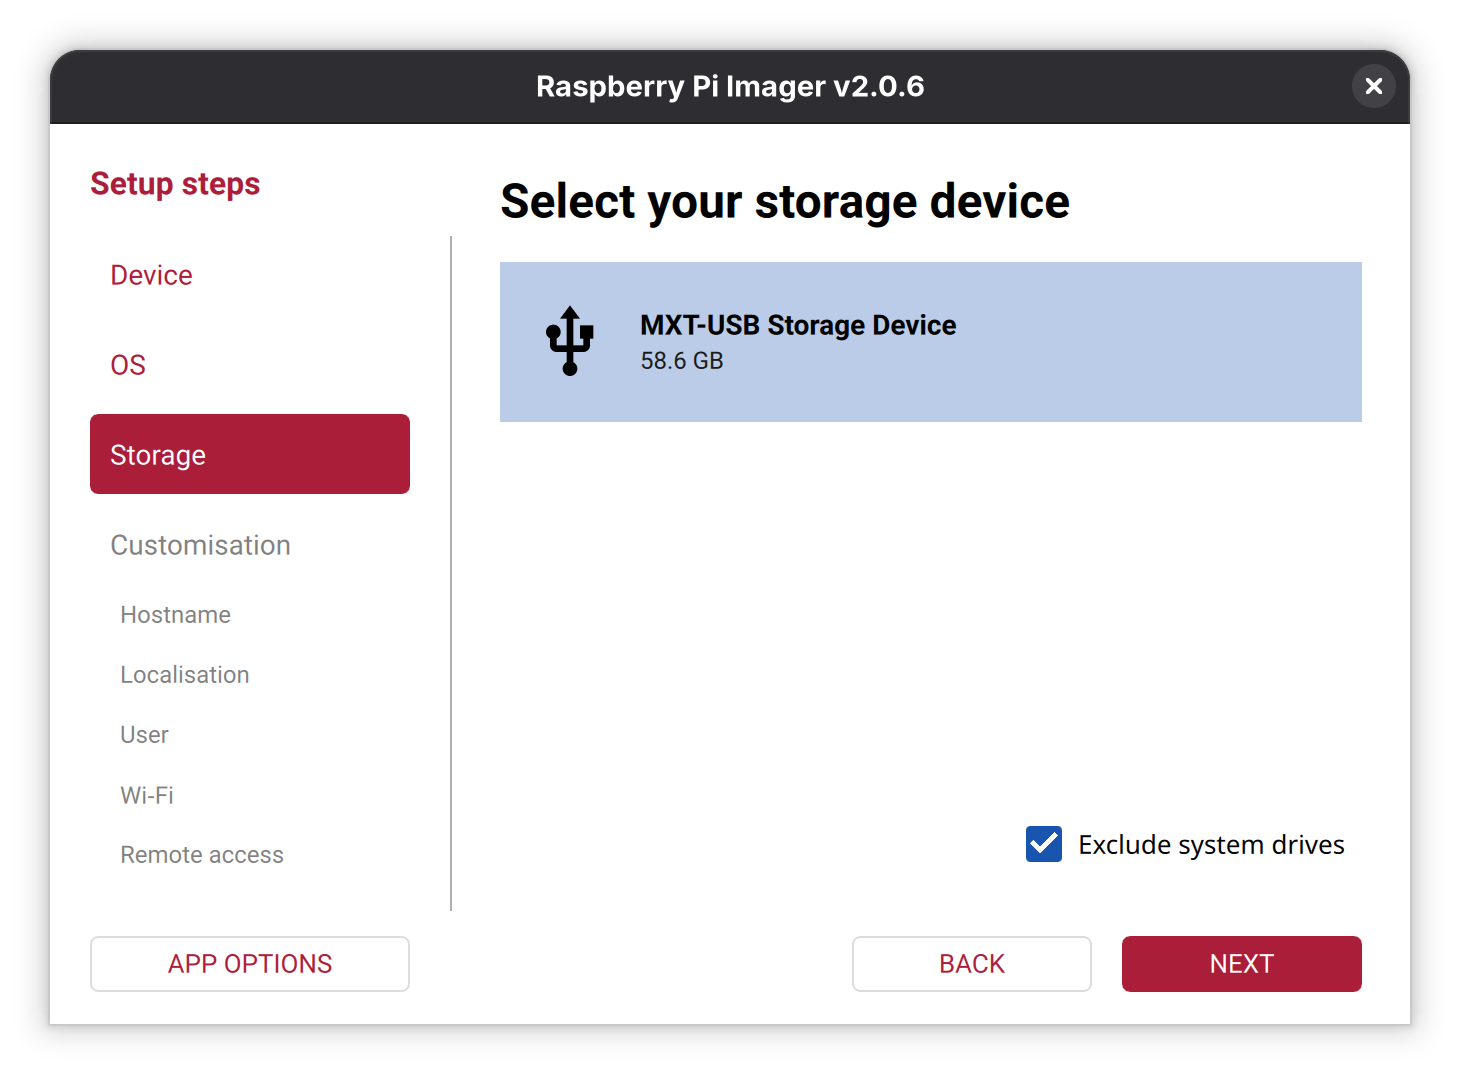The width and height of the screenshot is (1460, 1074).
Task: Click the 58.6 GB size text
Action: pyautogui.click(x=682, y=361)
